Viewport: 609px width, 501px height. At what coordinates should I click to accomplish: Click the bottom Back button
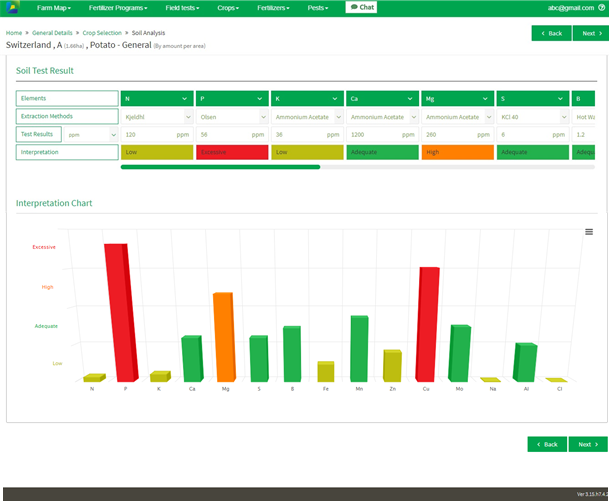(x=547, y=444)
